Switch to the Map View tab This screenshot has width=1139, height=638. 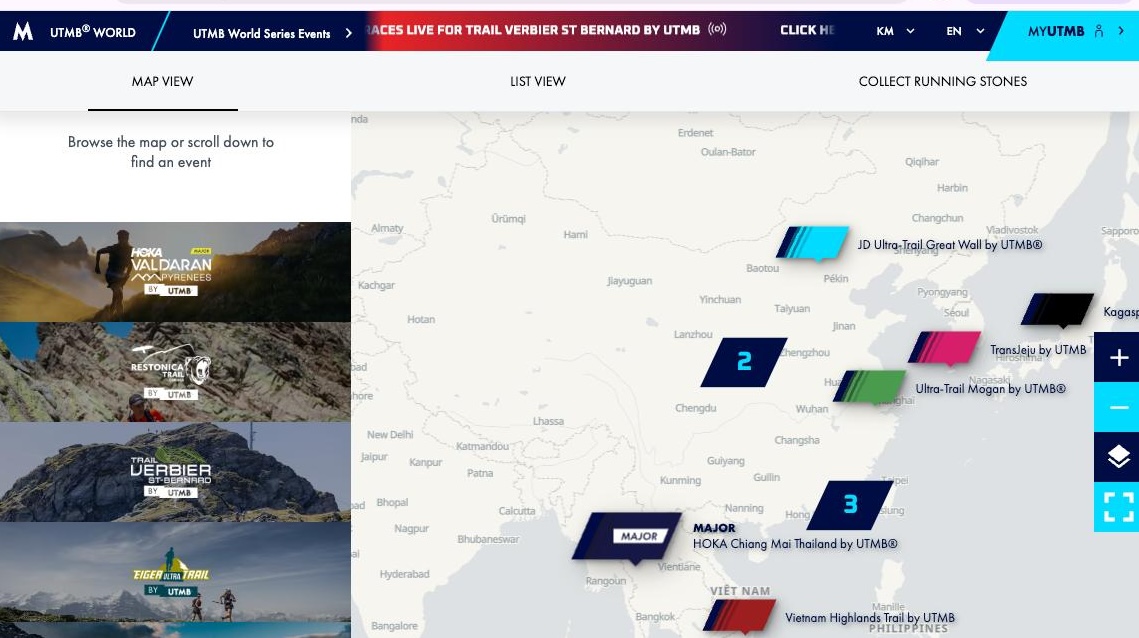click(163, 81)
